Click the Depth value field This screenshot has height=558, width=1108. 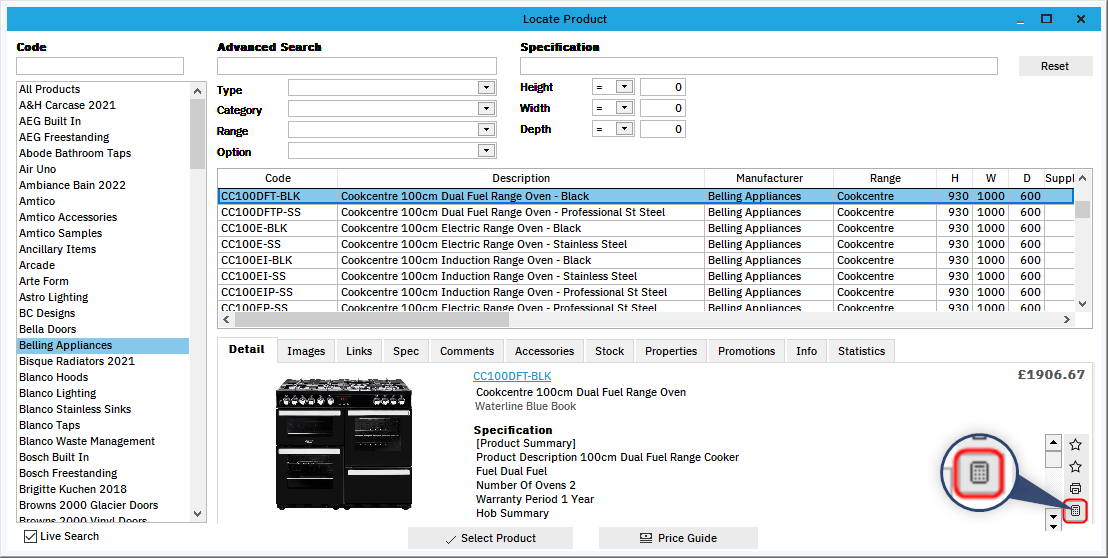point(663,129)
